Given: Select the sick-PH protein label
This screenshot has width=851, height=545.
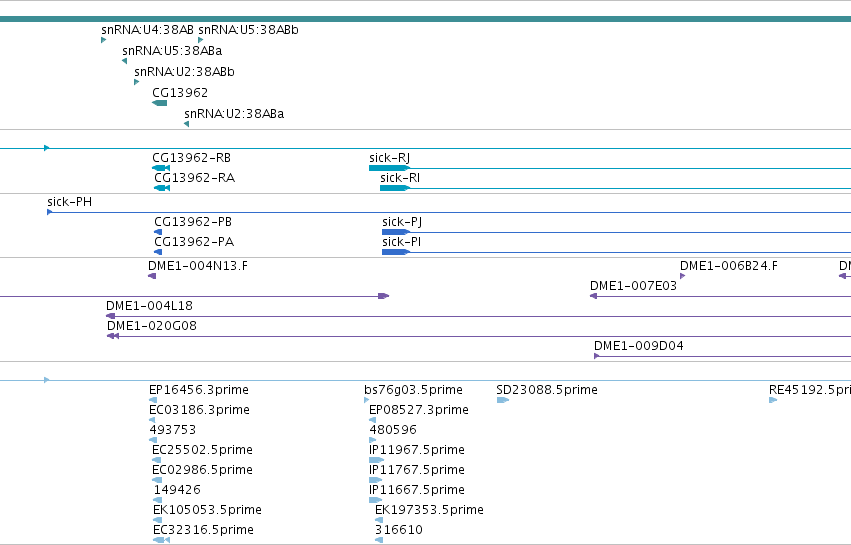Looking at the screenshot, I should click(x=69, y=202).
